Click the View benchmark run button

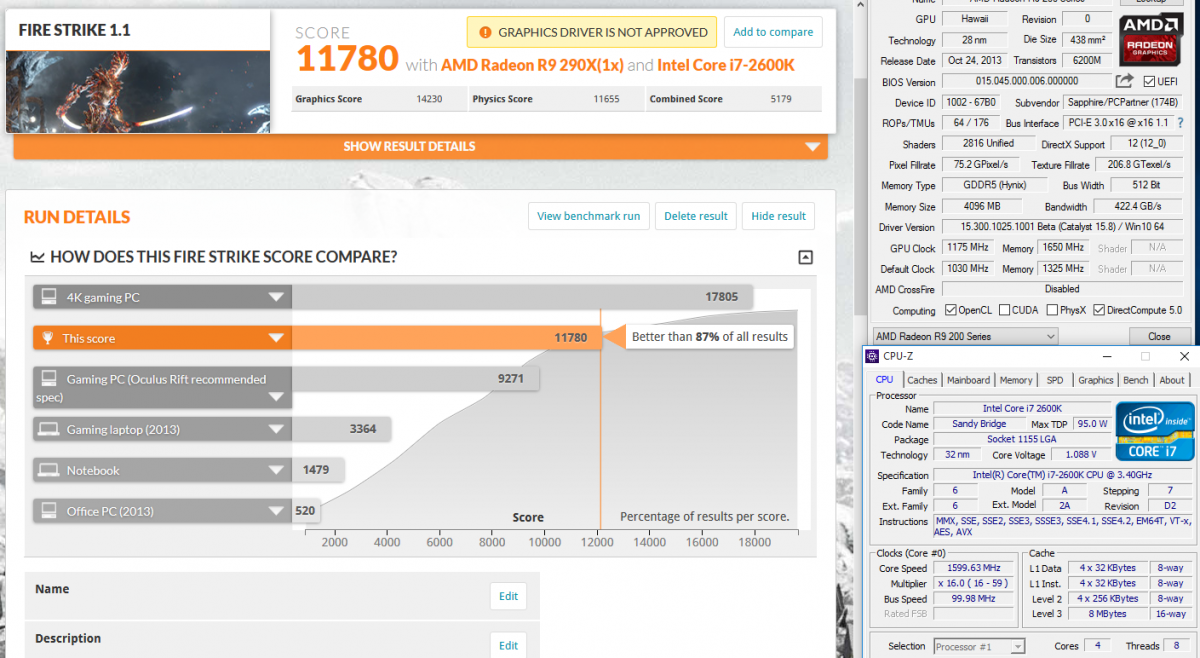pos(589,216)
